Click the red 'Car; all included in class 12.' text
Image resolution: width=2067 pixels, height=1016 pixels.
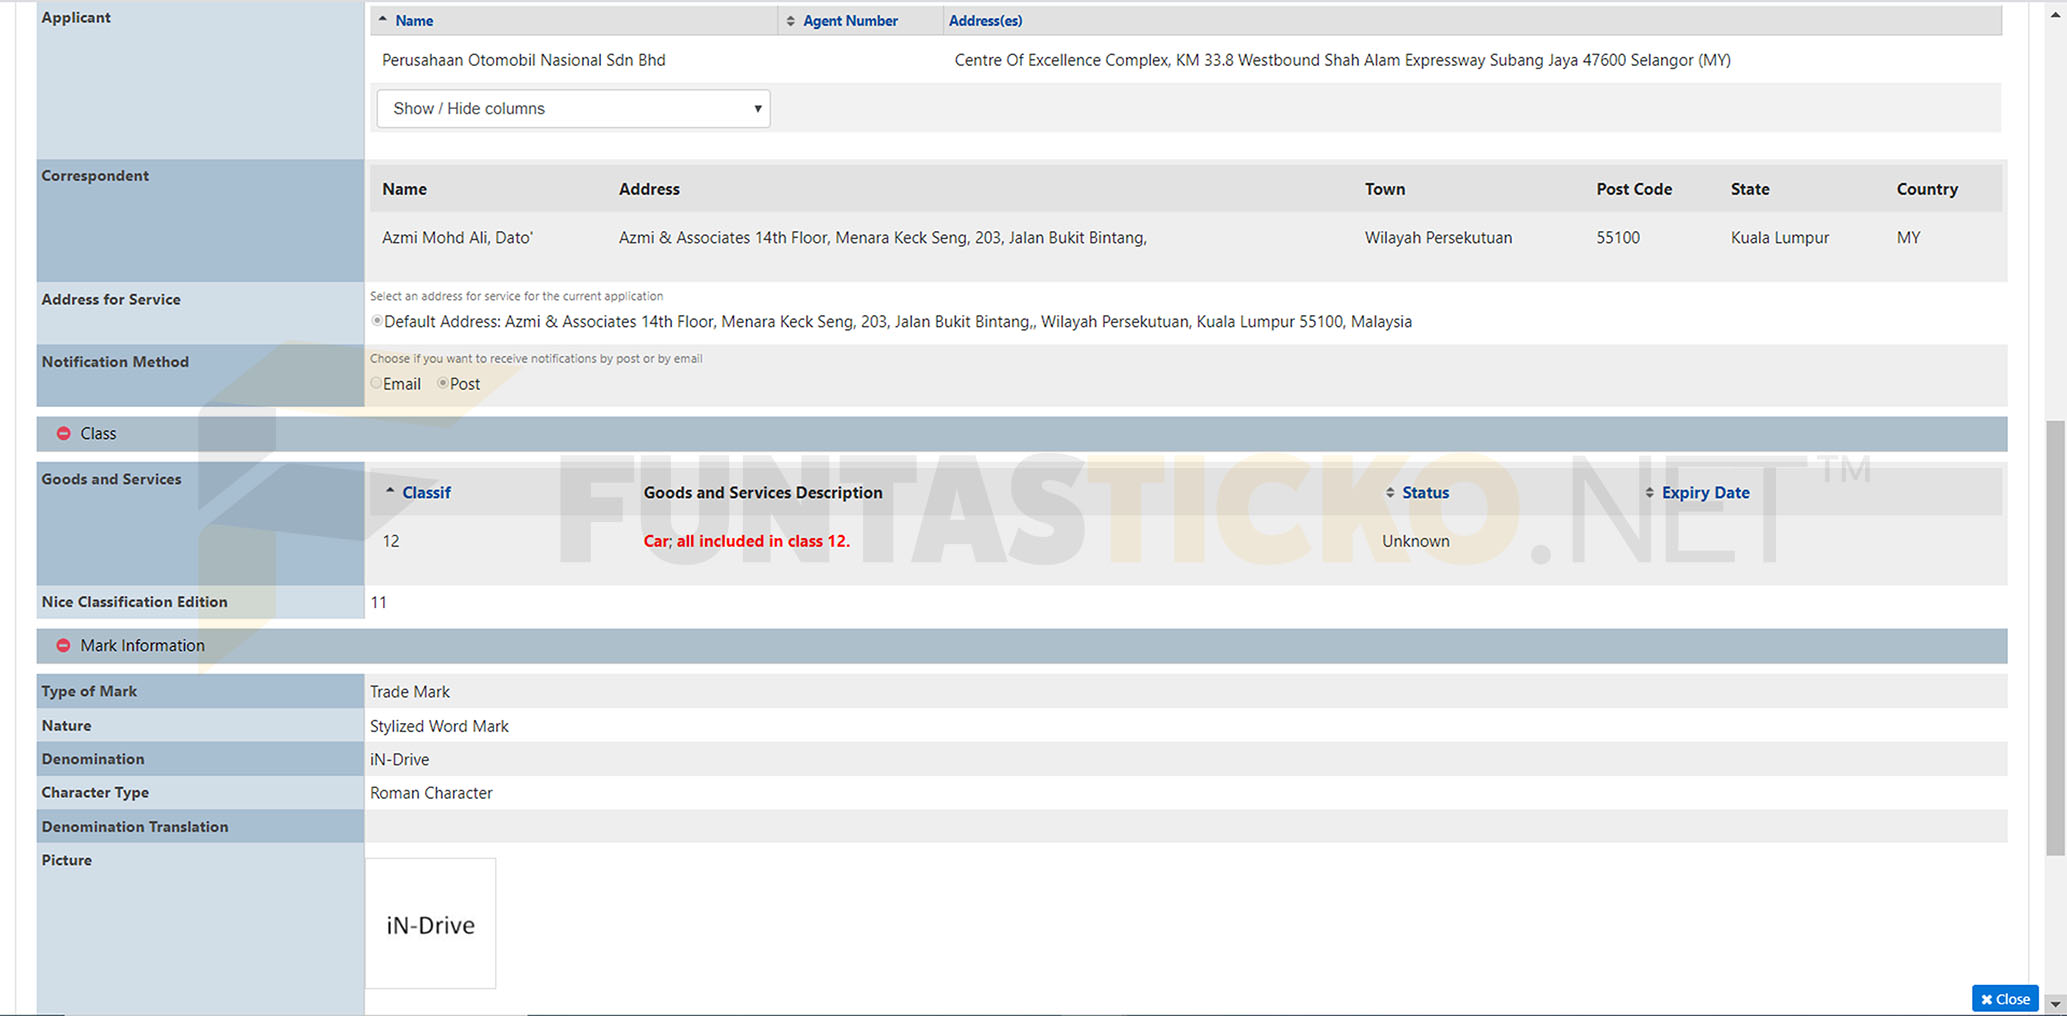point(746,541)
